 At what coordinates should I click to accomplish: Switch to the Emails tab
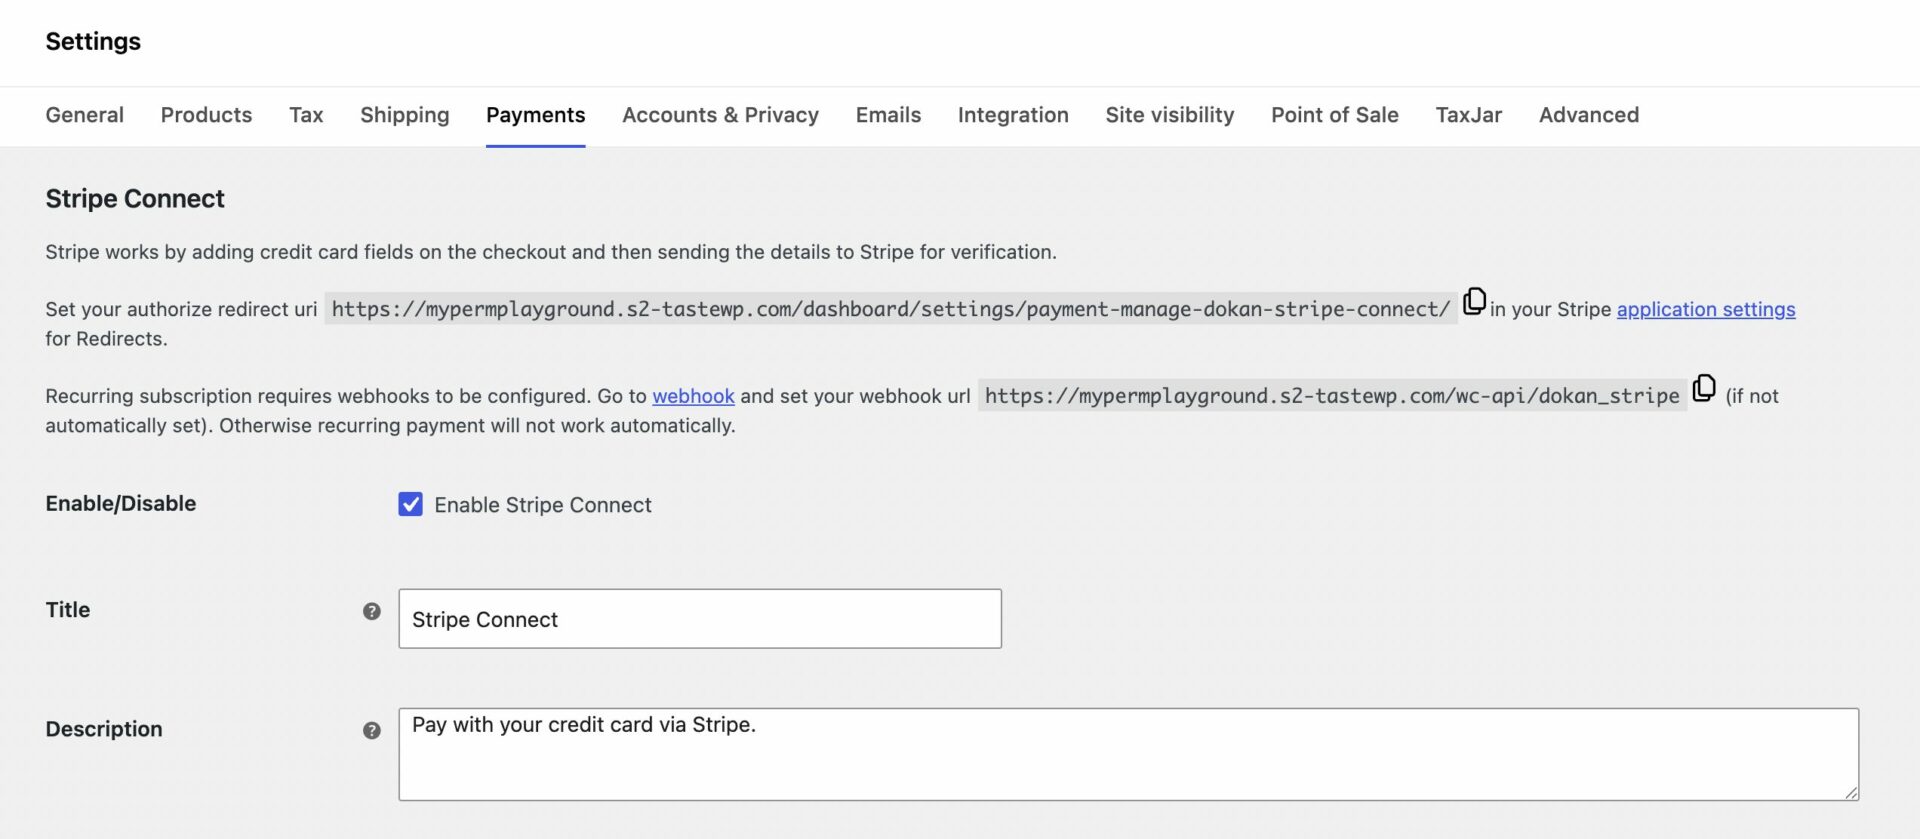pos(888,115)
